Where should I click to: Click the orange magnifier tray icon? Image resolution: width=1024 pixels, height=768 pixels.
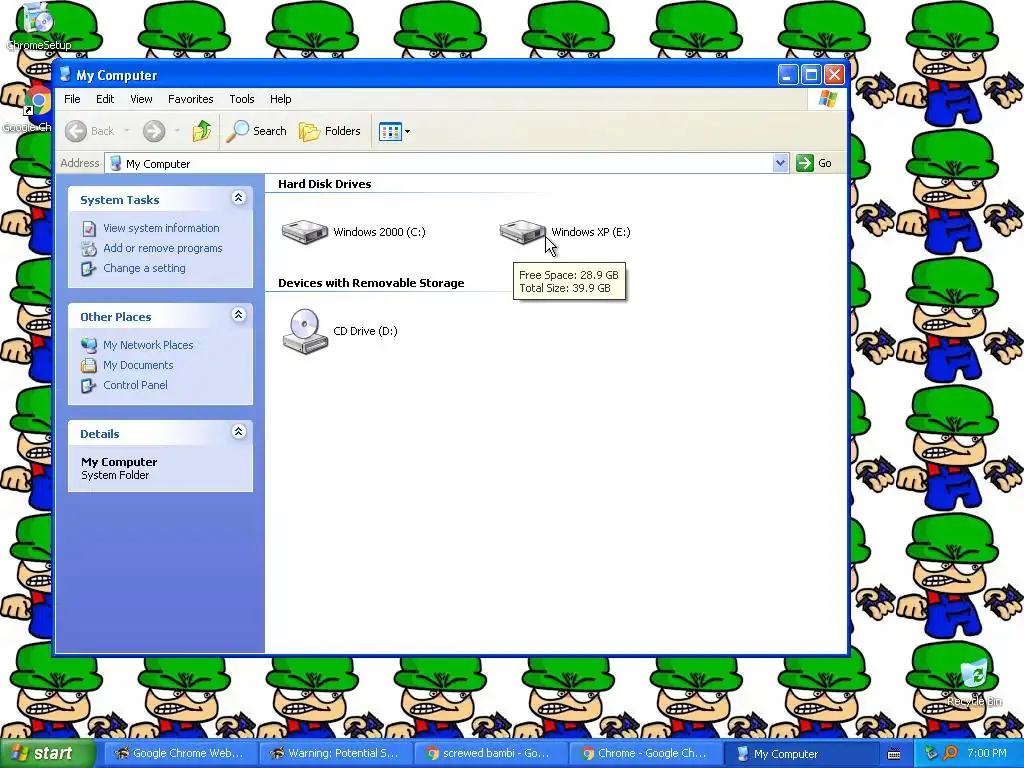click(x=950, y=754)
